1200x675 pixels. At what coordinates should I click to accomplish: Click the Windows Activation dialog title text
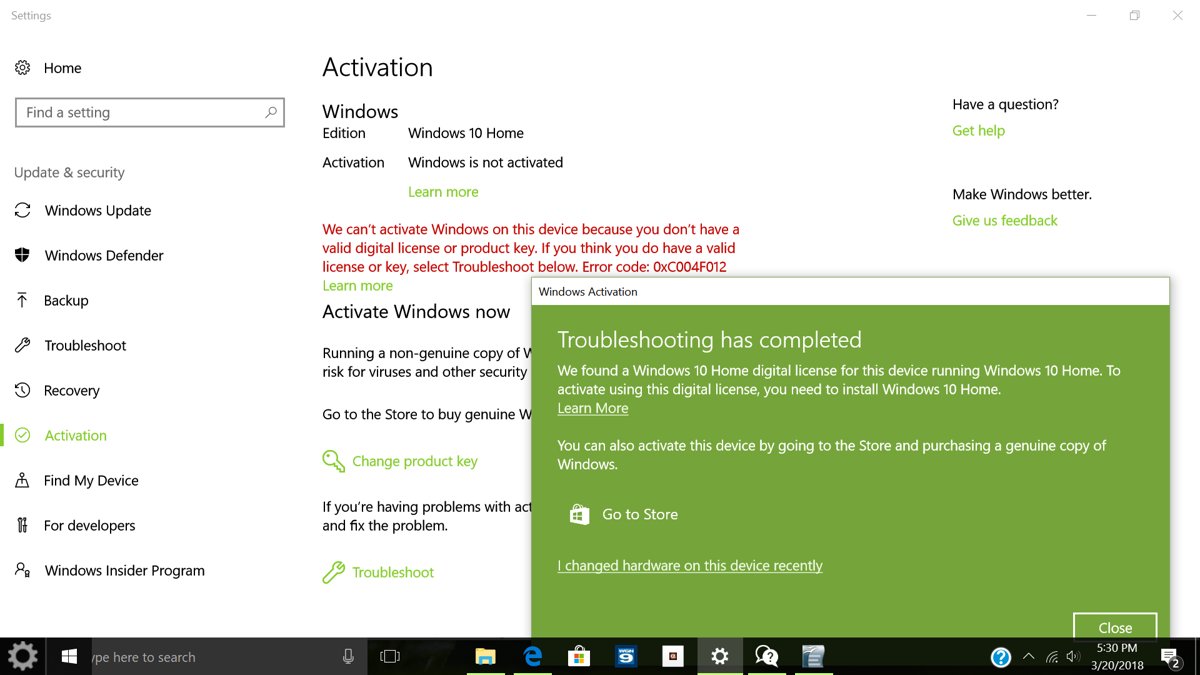(x=588, y=292)
